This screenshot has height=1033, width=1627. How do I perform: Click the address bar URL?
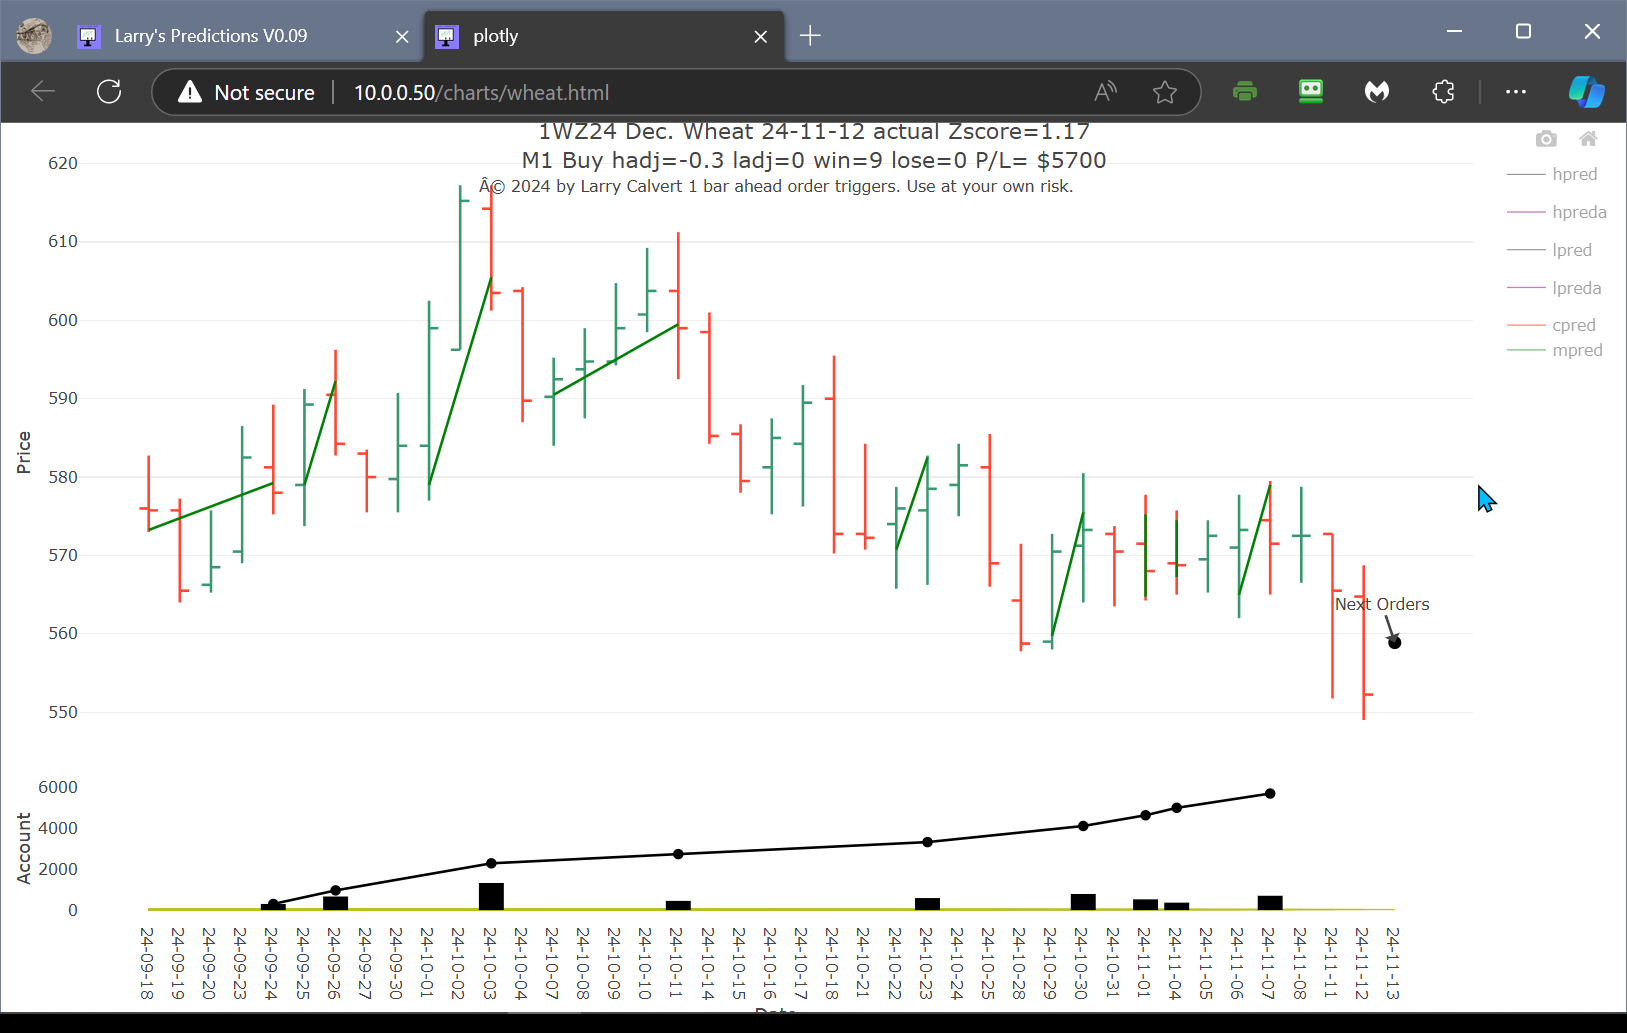click(481, 92)
